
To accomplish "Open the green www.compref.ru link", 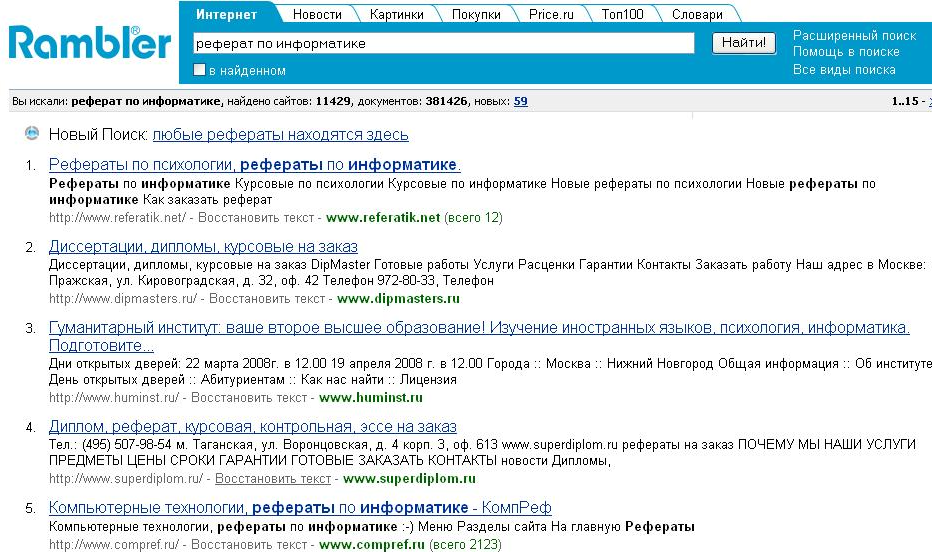I will pyautogui.click(x=372, y=544).
